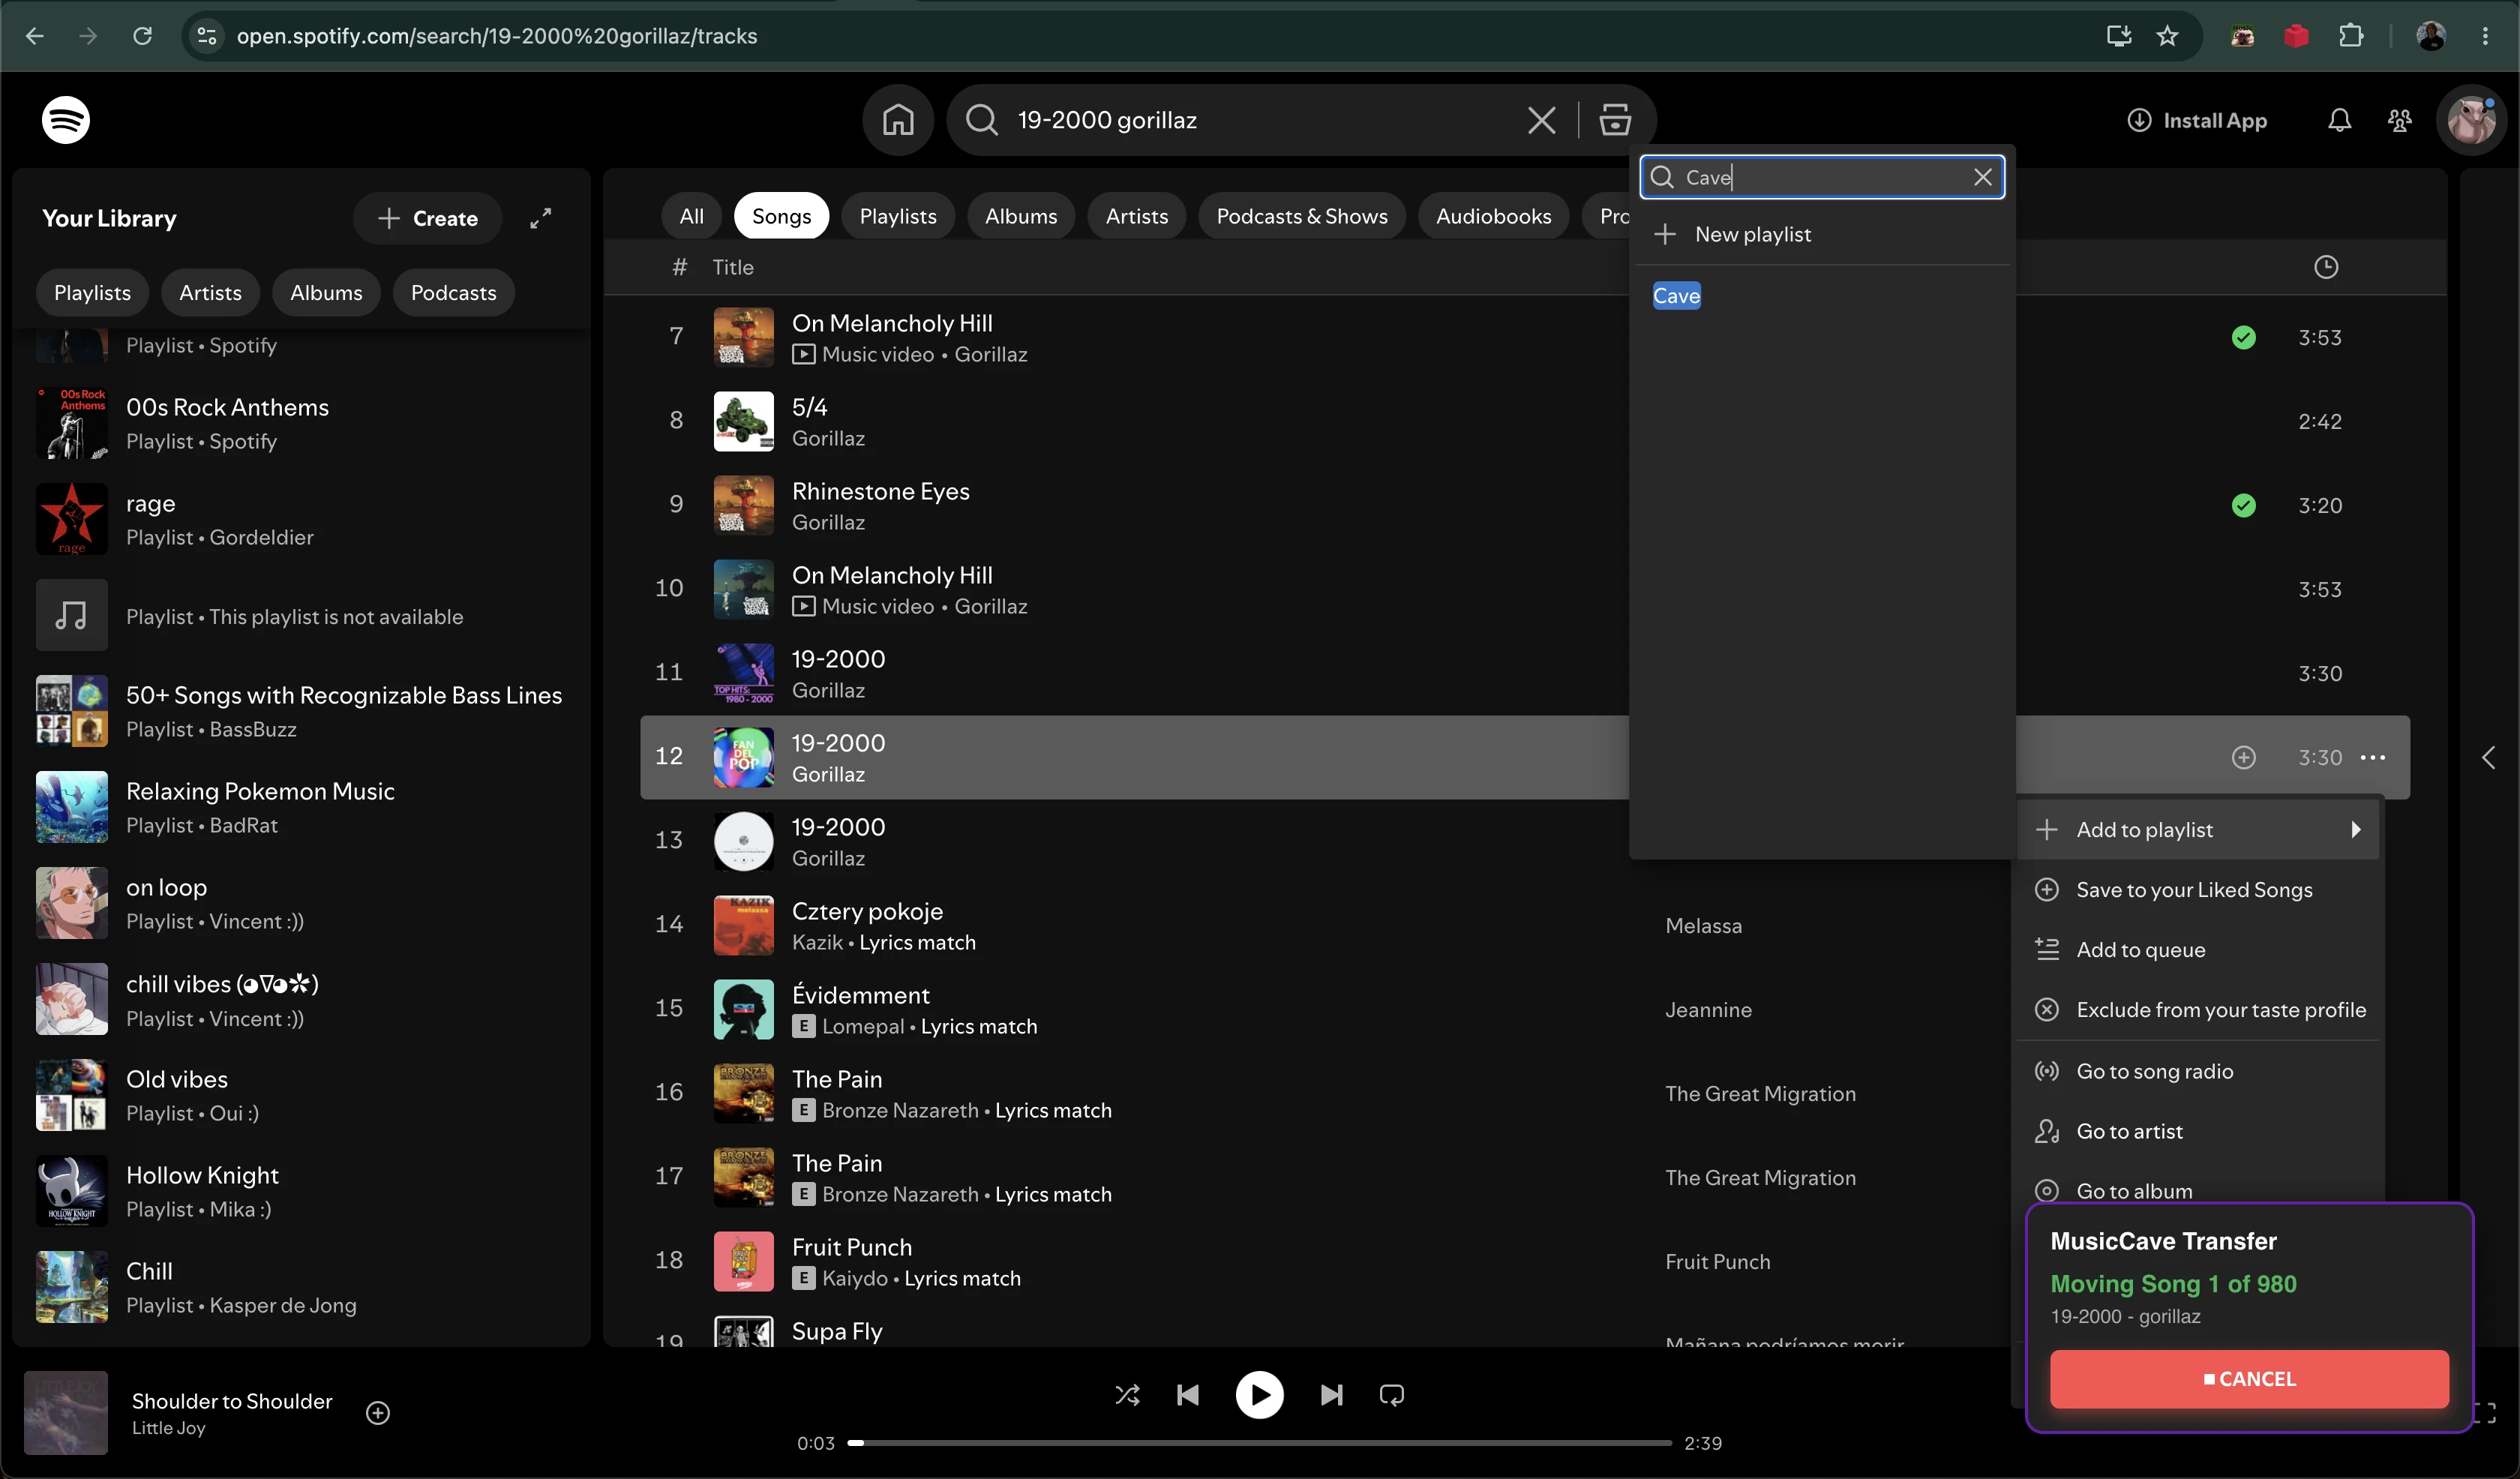
Task: Choose Go to song radio
Action: [2198, 1071]
